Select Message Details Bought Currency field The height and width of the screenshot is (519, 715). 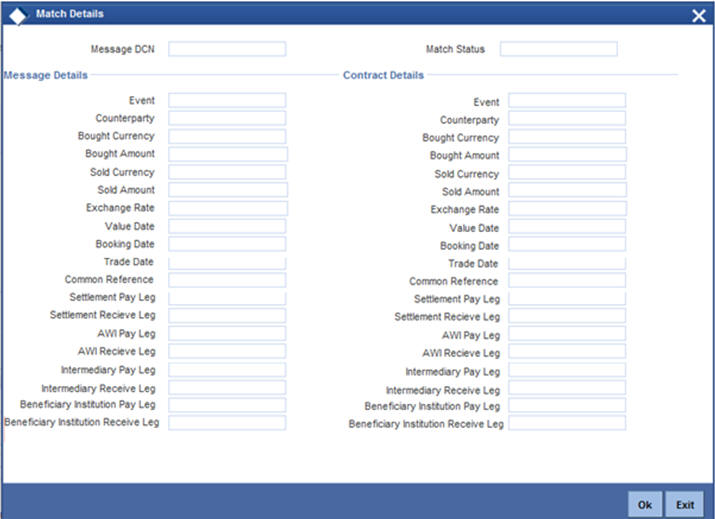(227, 136)
